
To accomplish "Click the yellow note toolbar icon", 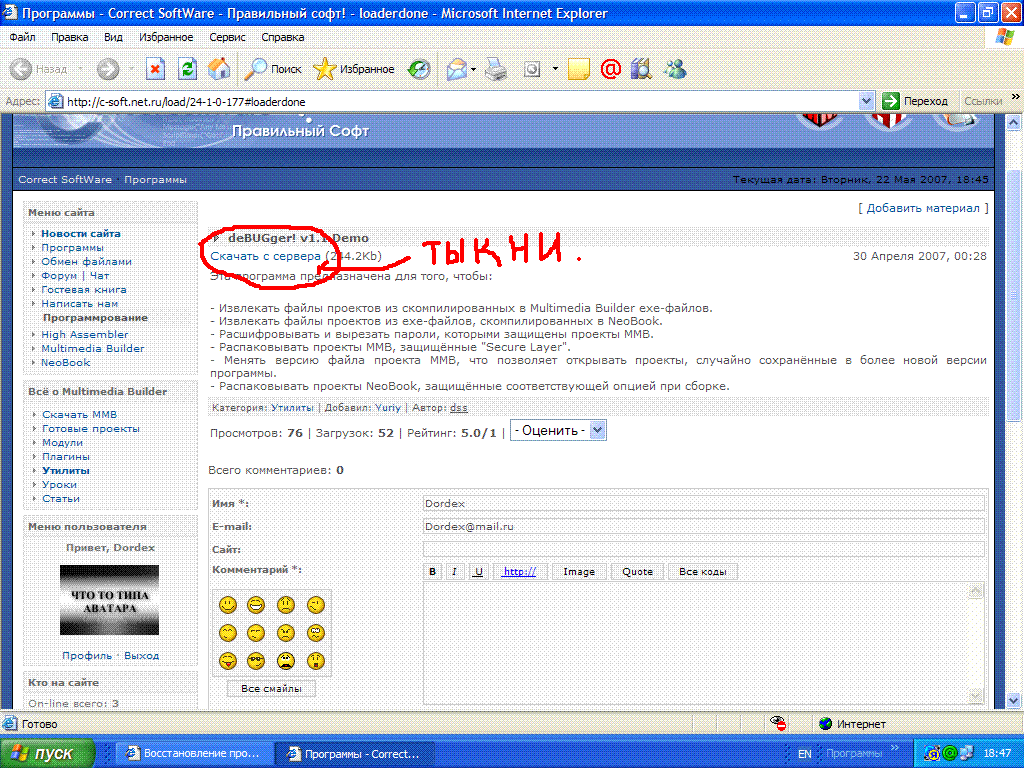I will pyautogui.click(x=579, y=69).
